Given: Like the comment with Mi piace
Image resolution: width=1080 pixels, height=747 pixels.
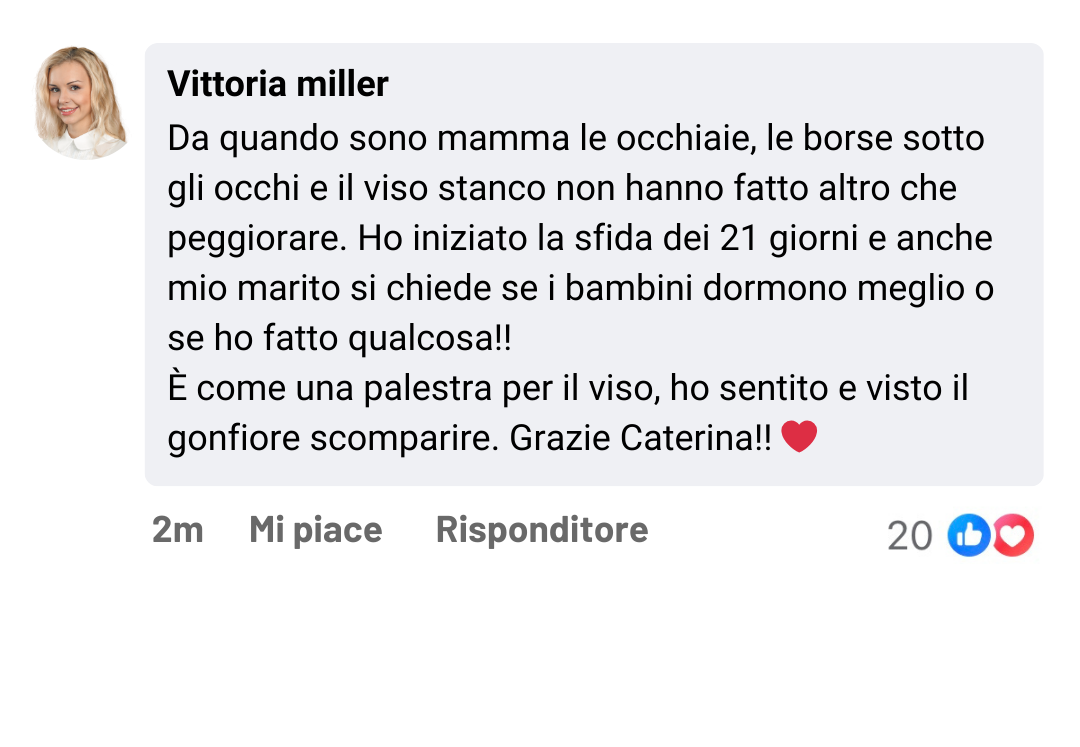Looking at the screenshot, I should click(x=315, y=530).
